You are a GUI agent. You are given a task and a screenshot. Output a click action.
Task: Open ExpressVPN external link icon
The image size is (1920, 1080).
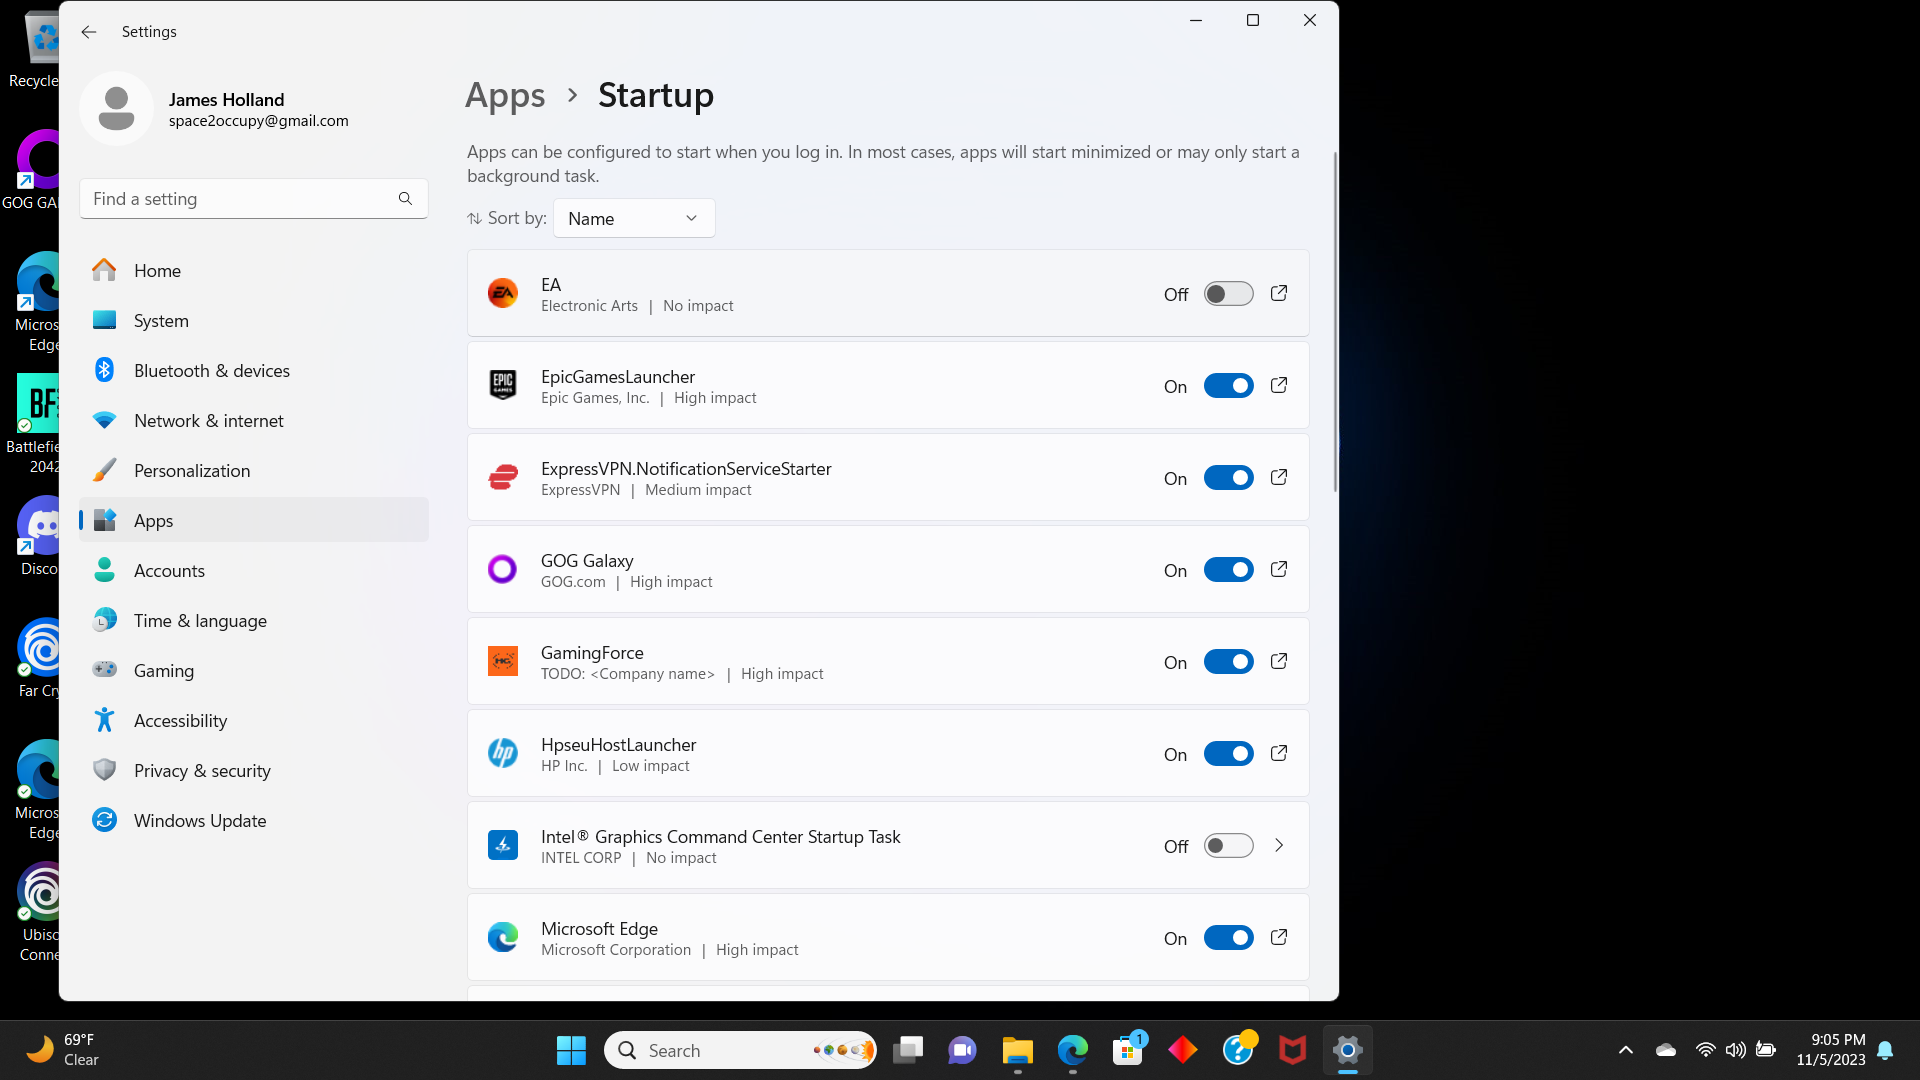(x=1278, y=477)
